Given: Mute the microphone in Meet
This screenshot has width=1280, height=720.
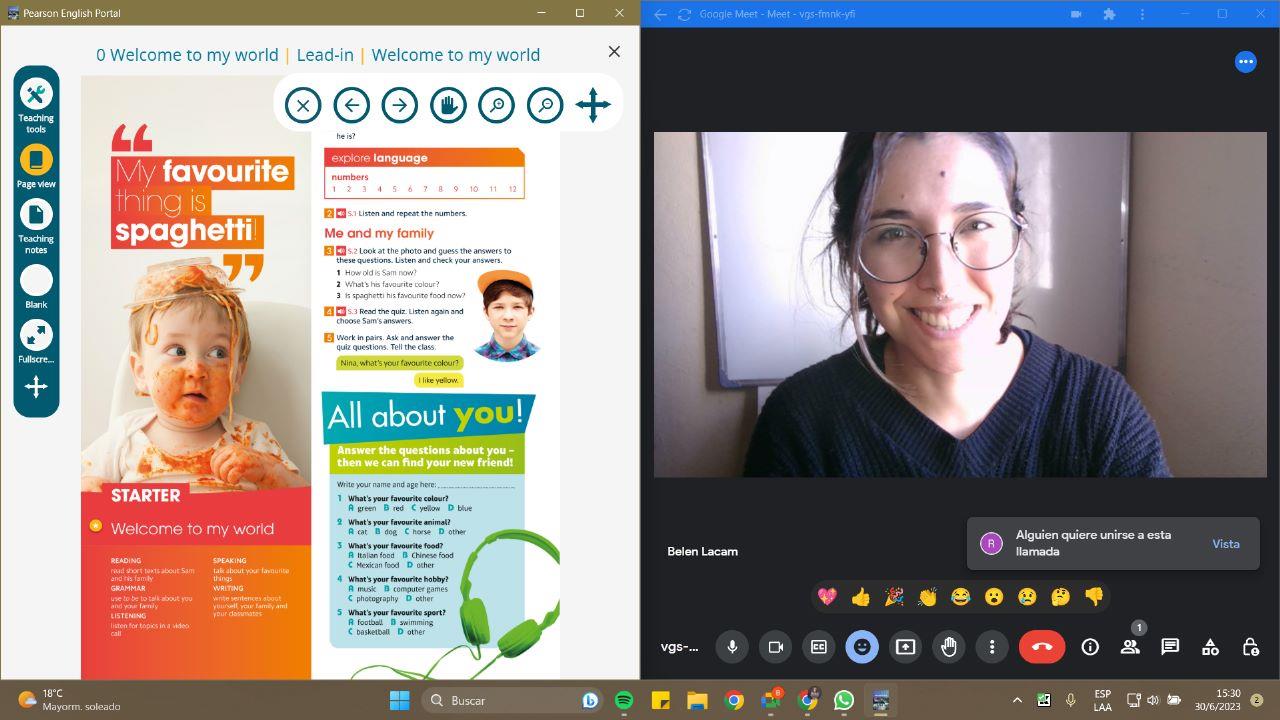Looking at the screenshot, I should coord(732,647).
